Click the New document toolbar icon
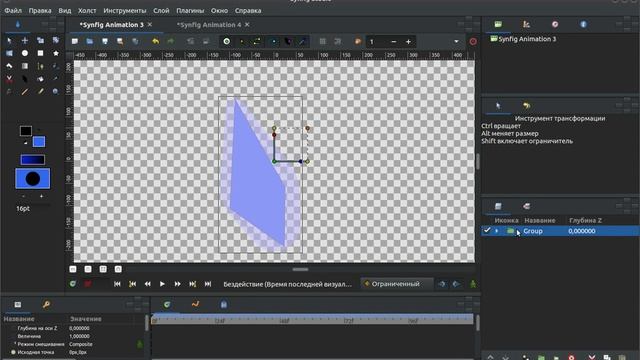Screen dimensions: 640x360 (x=75, y=41)
